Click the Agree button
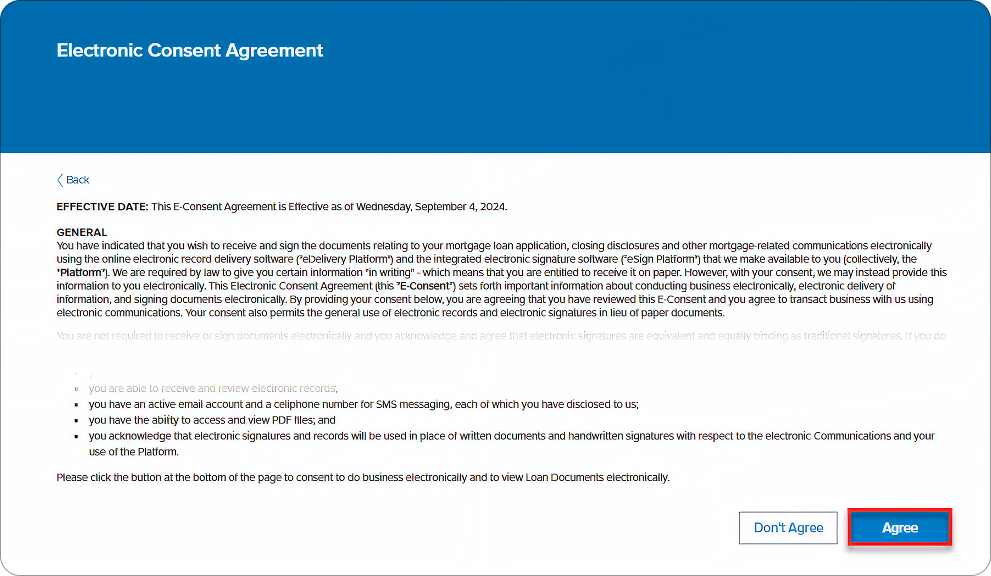This screenshot has width=991, height=576. click(x=899, y=528)
